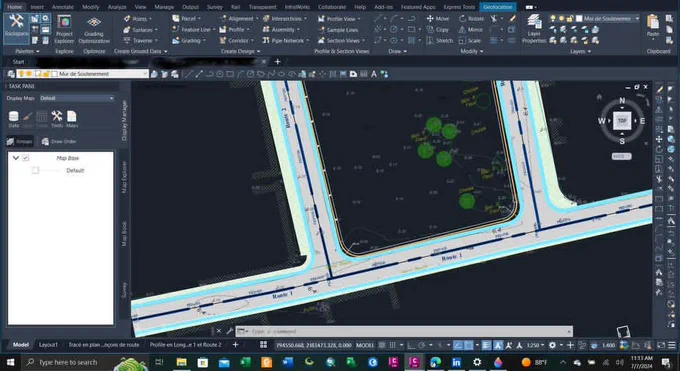
Task: Click the line tool in second toolbar
Action: 189,74
